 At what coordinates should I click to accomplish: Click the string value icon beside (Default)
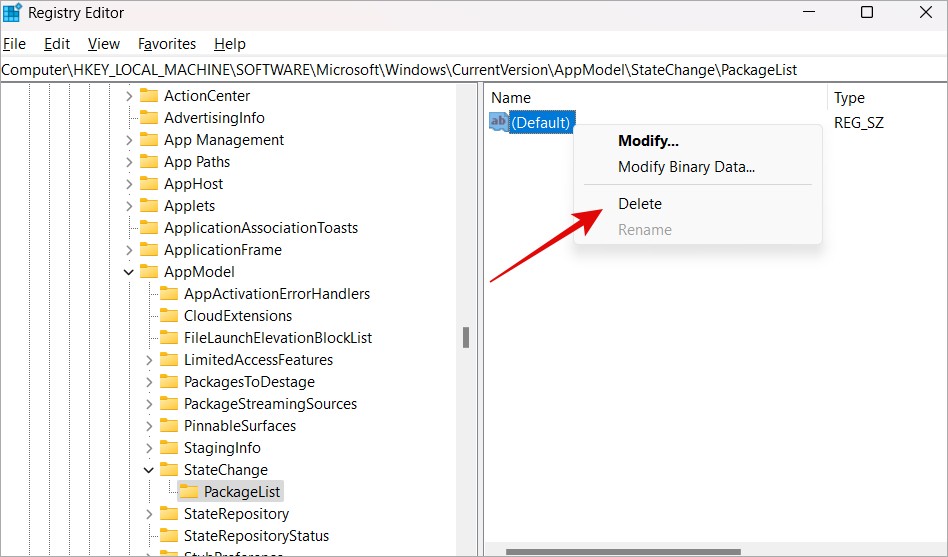(498, 122)
